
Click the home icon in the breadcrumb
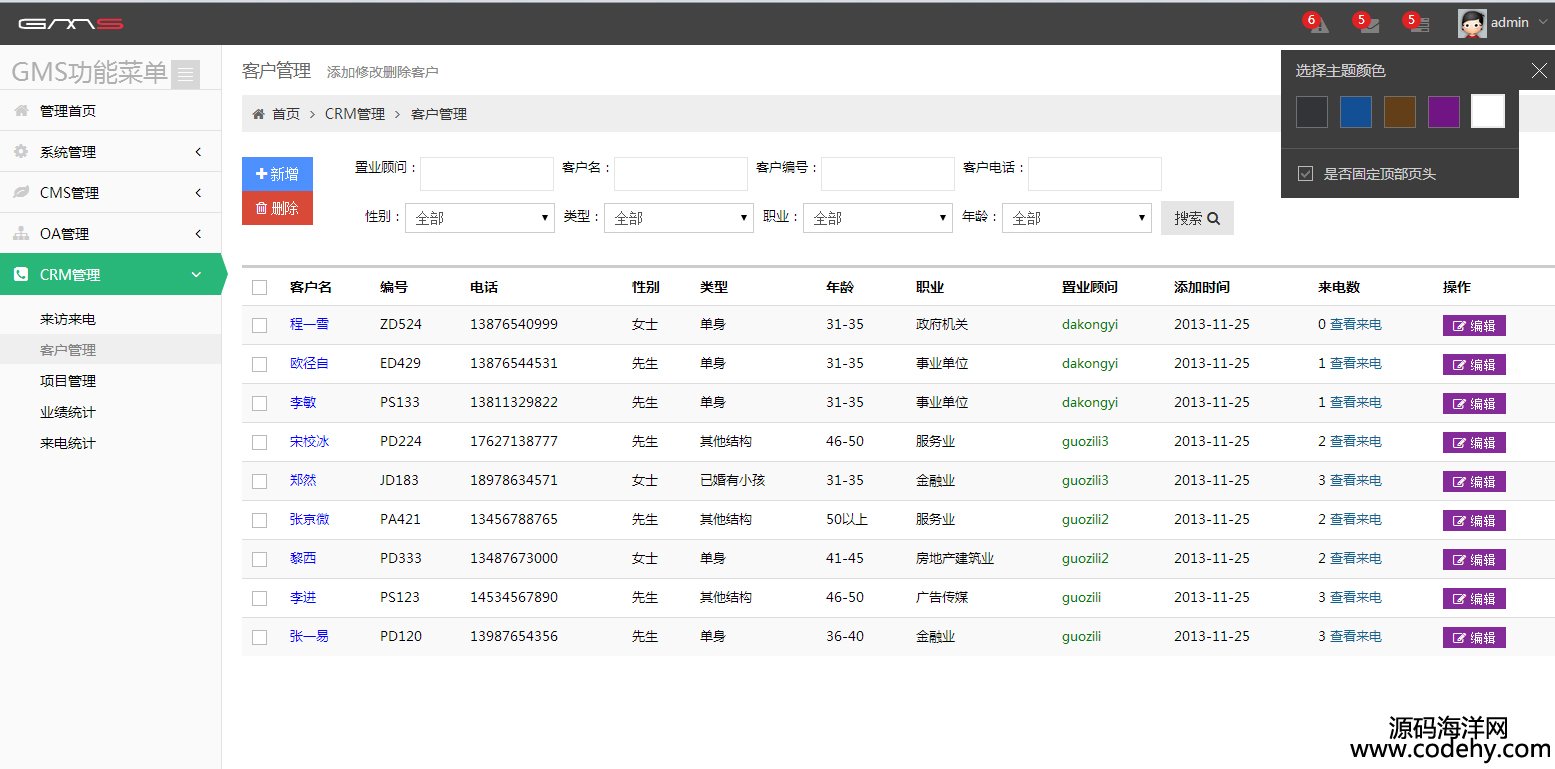pos(259,114)
